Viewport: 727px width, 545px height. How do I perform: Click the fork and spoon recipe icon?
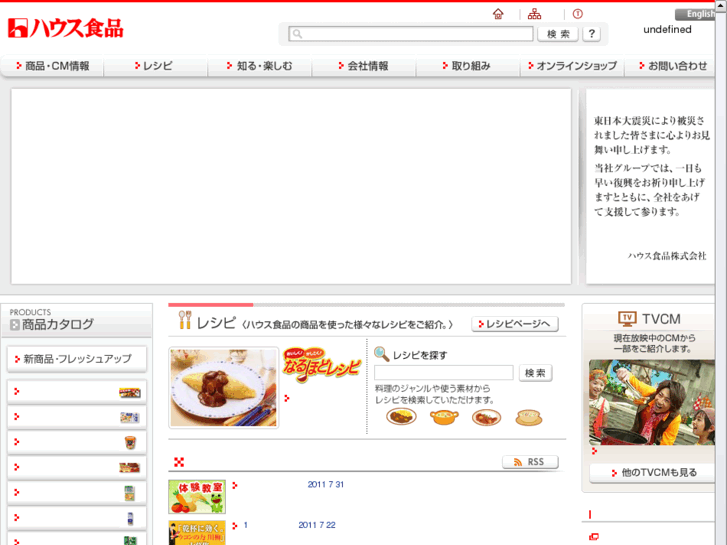185,320
